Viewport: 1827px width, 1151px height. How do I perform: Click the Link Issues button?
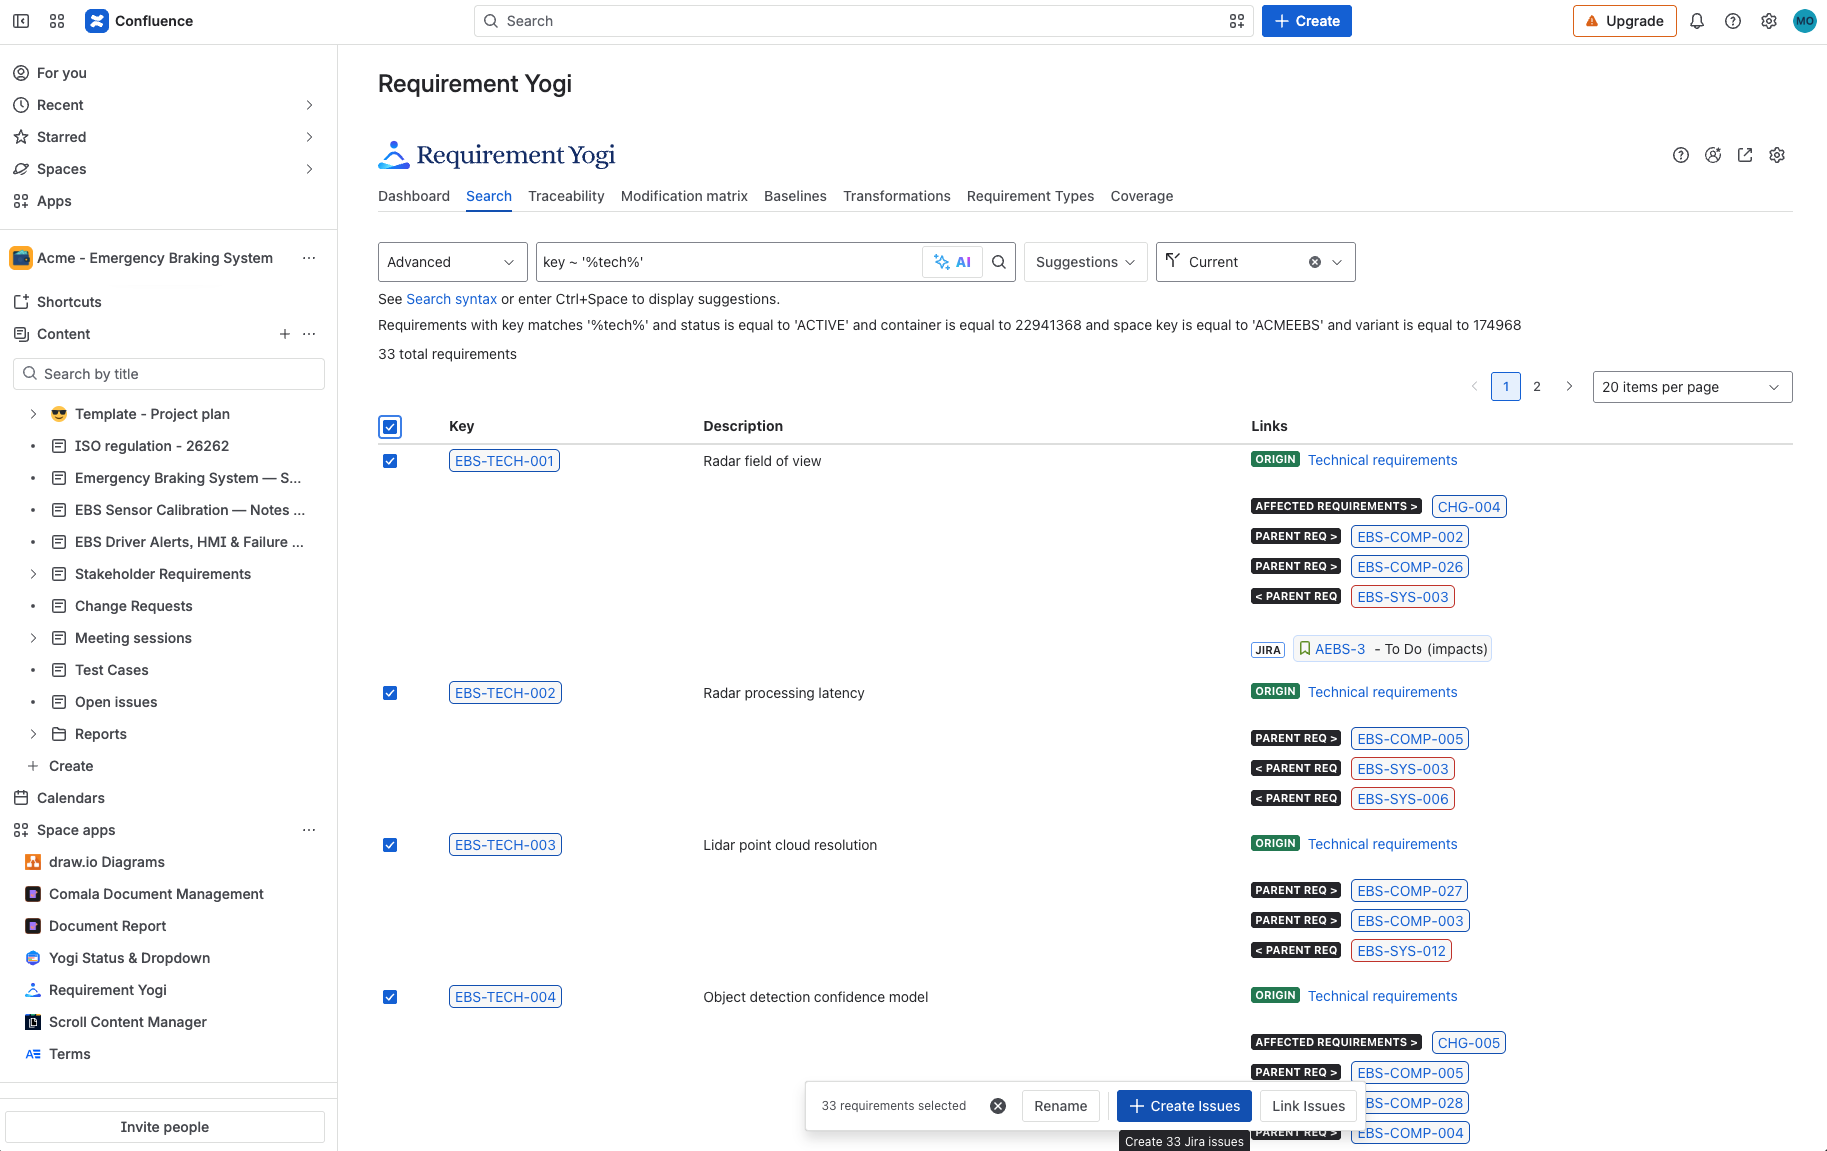pyautogui.click(x=1308, y=1106)
